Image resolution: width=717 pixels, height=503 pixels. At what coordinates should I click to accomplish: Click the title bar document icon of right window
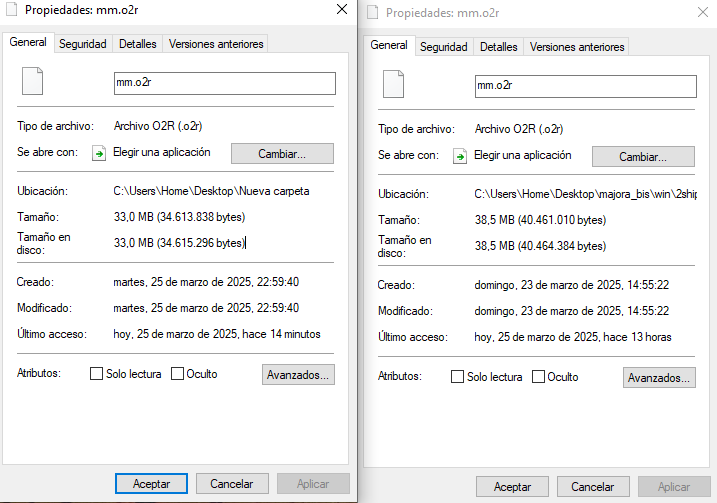coord(373,12)
